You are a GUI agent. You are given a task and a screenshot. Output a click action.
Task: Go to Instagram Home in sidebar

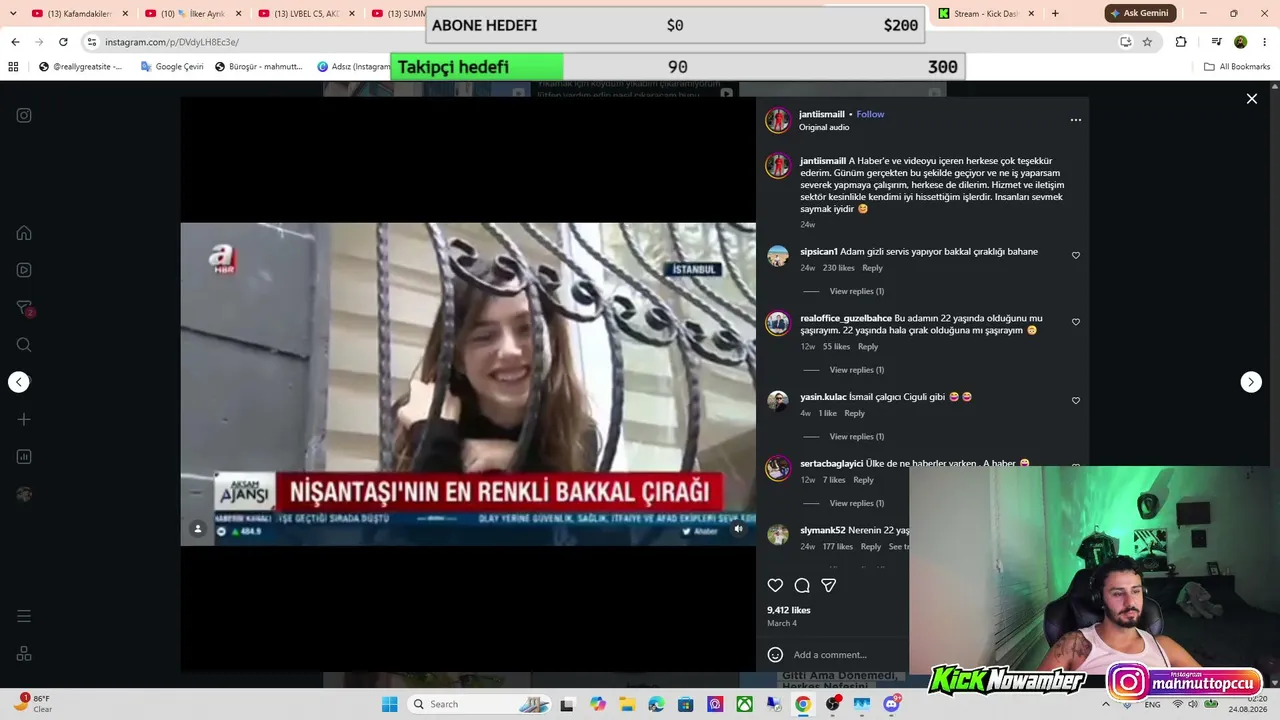tap(24, 233)
